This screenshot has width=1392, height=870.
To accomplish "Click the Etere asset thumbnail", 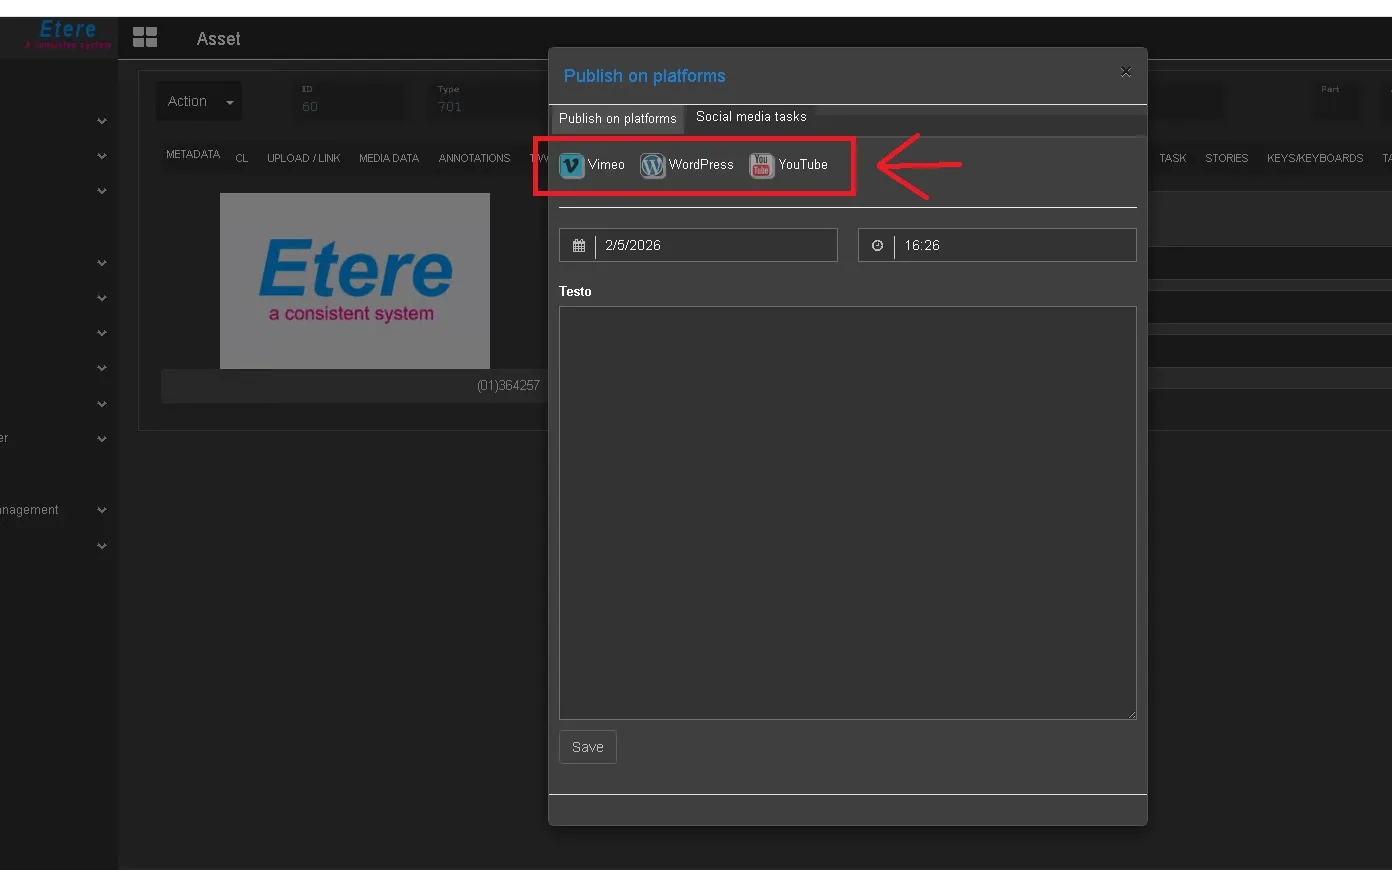I will pos(355,281).
